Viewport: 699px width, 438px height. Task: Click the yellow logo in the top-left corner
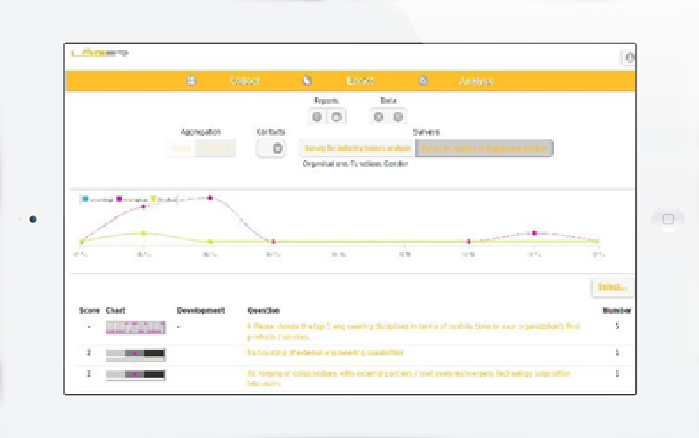(99, 53)
